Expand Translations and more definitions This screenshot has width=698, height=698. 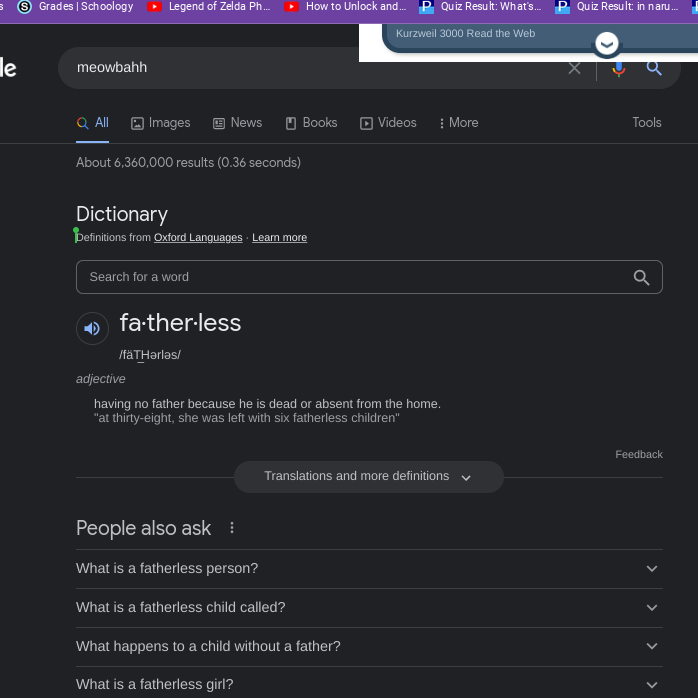(x=368, y=477)
